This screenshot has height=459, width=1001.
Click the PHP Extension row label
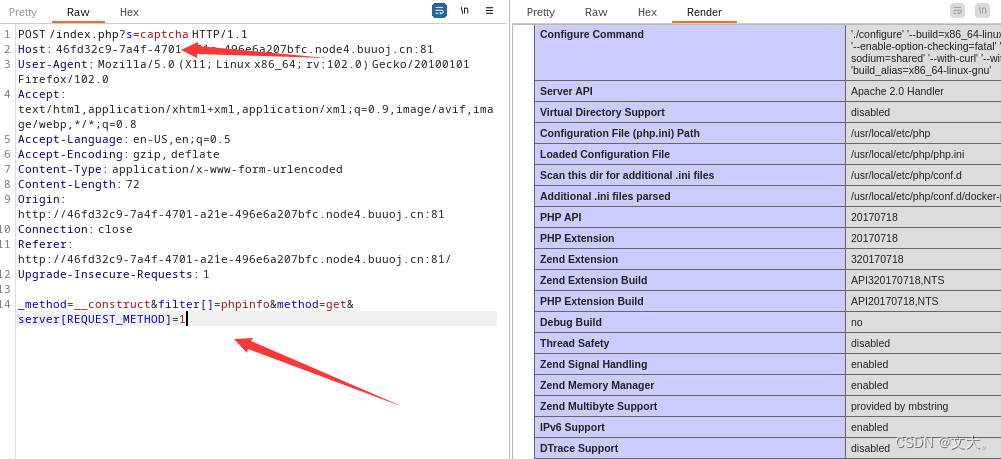point(577,239)
